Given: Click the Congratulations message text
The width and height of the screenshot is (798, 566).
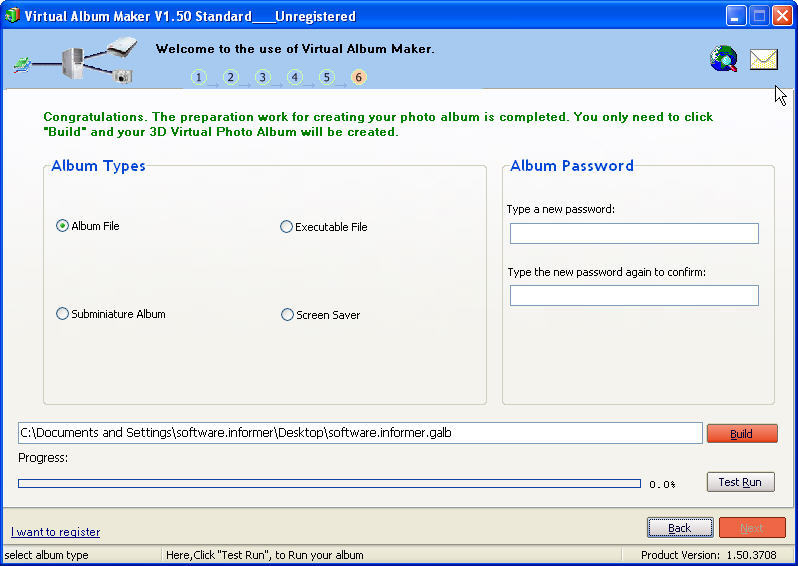Looking at the screenshot, I should pos(378,124).
